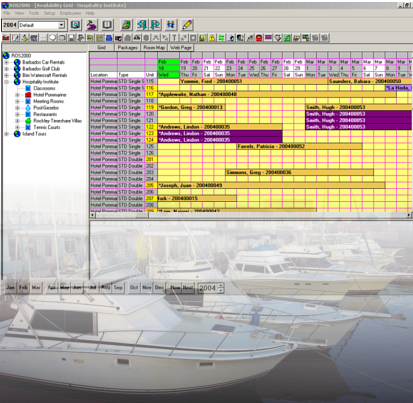Click the green ledger icon

(x=126, y=25)
